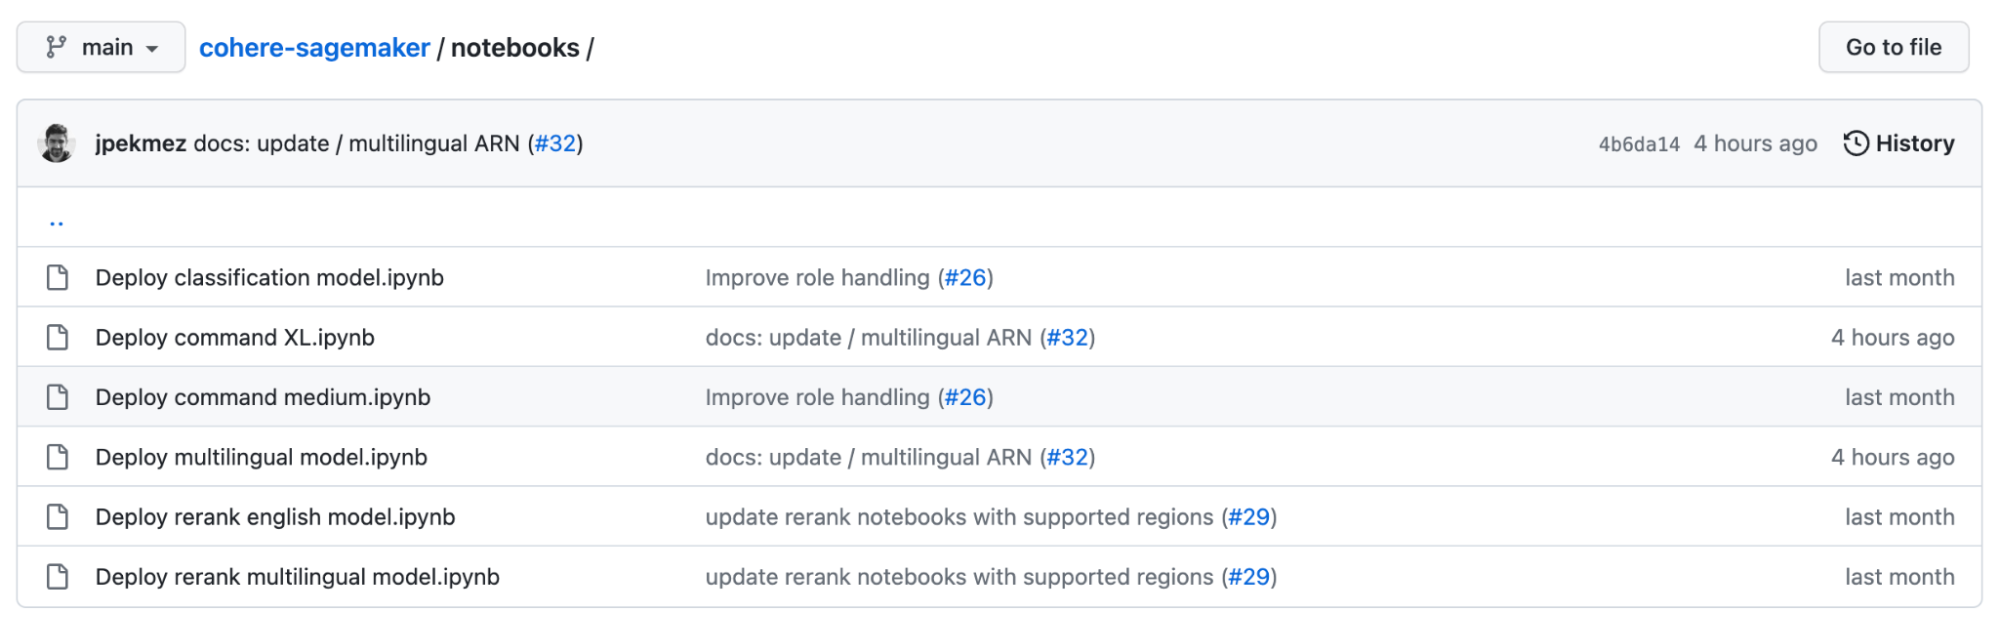Viewport: 1999px width, 633px height.
Task: Click file icon for Deploy rerank english model.ipynb
Action: coord(58,517)
